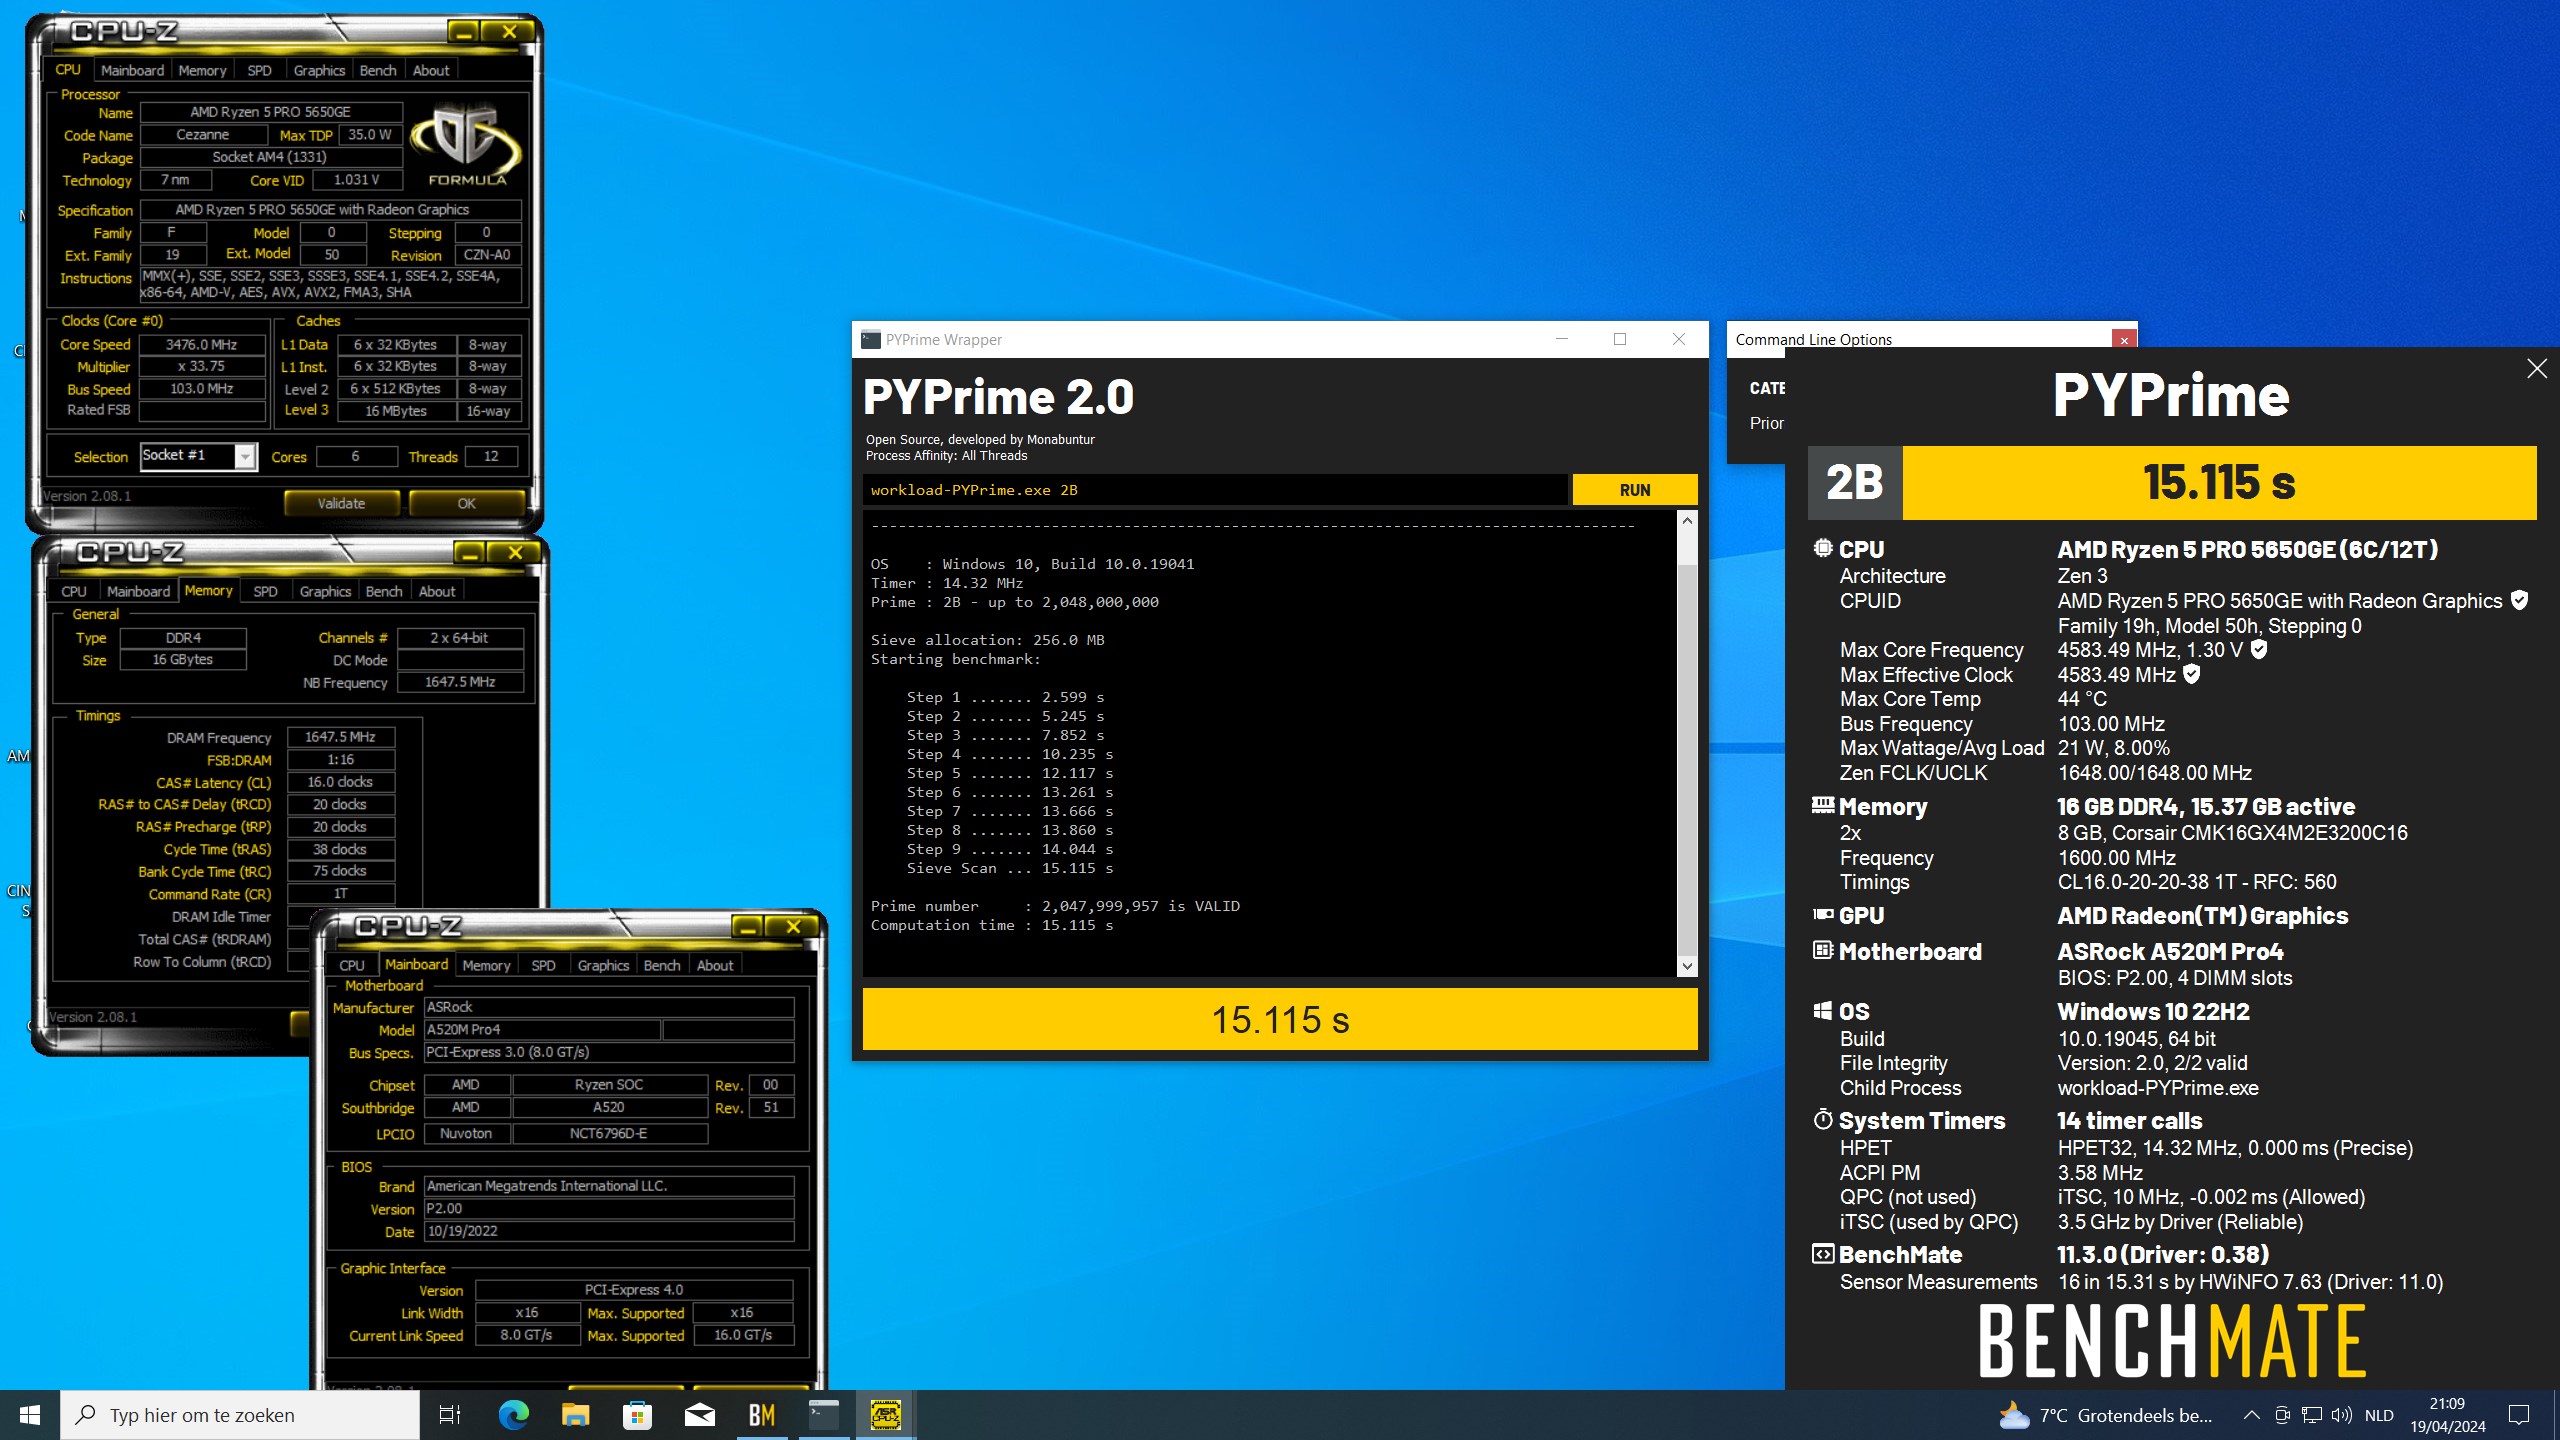
Task: Close the CPU-Z Memory window
Action: pyautogui.click(x=515, y=553)
